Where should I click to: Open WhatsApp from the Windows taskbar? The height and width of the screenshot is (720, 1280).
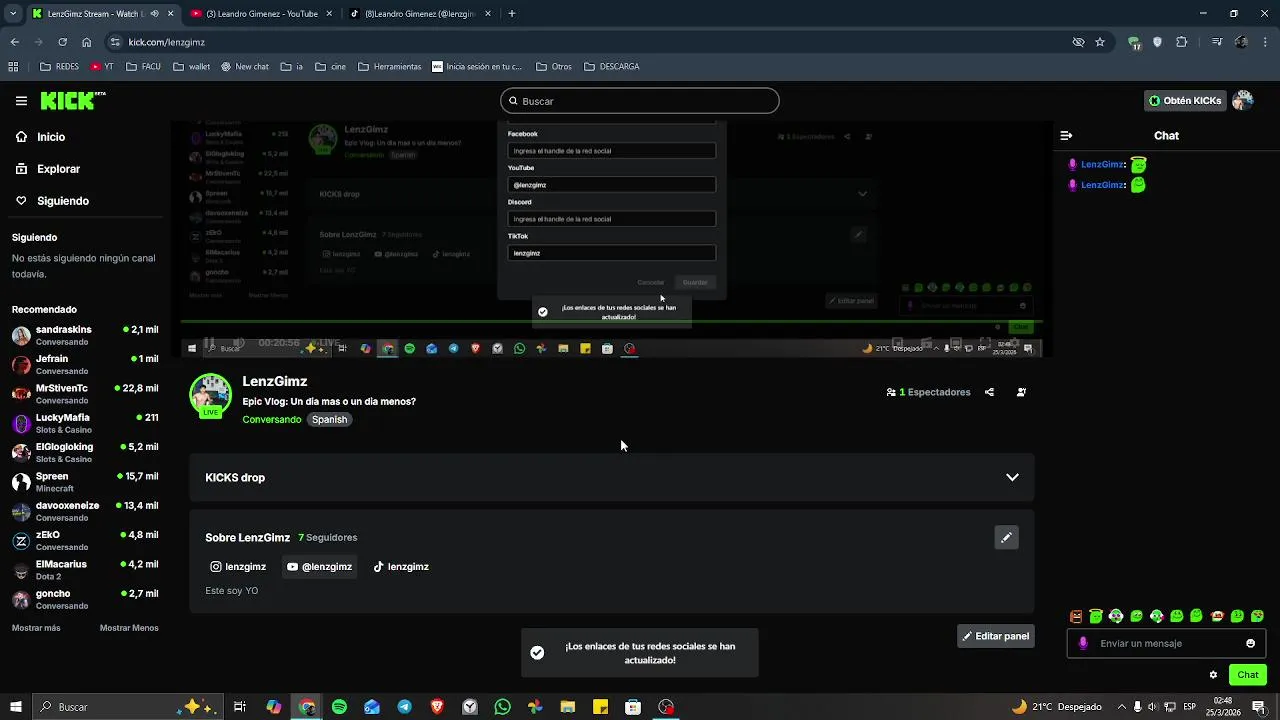tap(502, 707)
